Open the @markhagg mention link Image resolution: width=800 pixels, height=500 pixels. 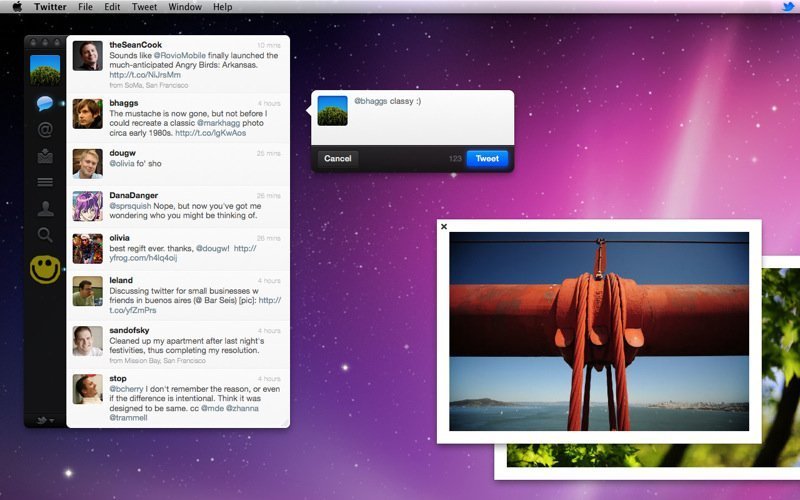pos(218,123)
